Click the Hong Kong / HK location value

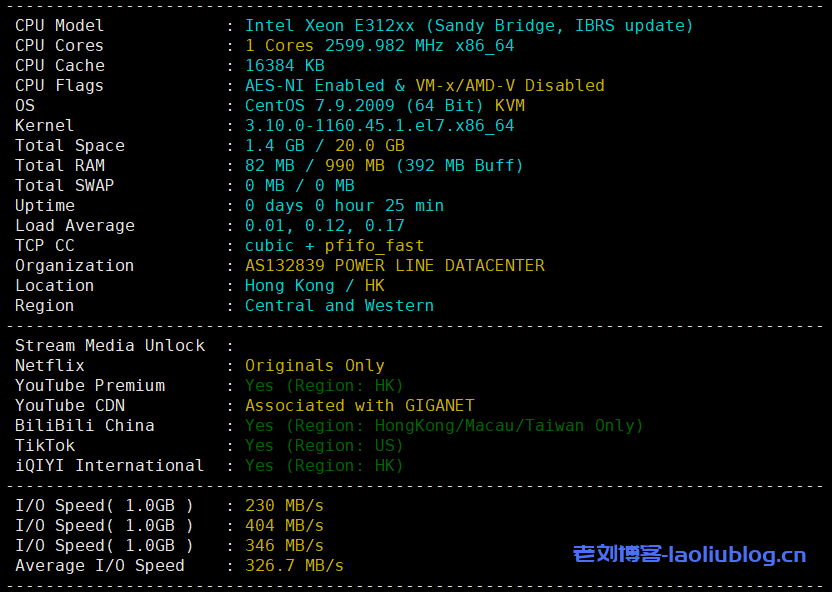pyautogui.click(x=314, y=286)
